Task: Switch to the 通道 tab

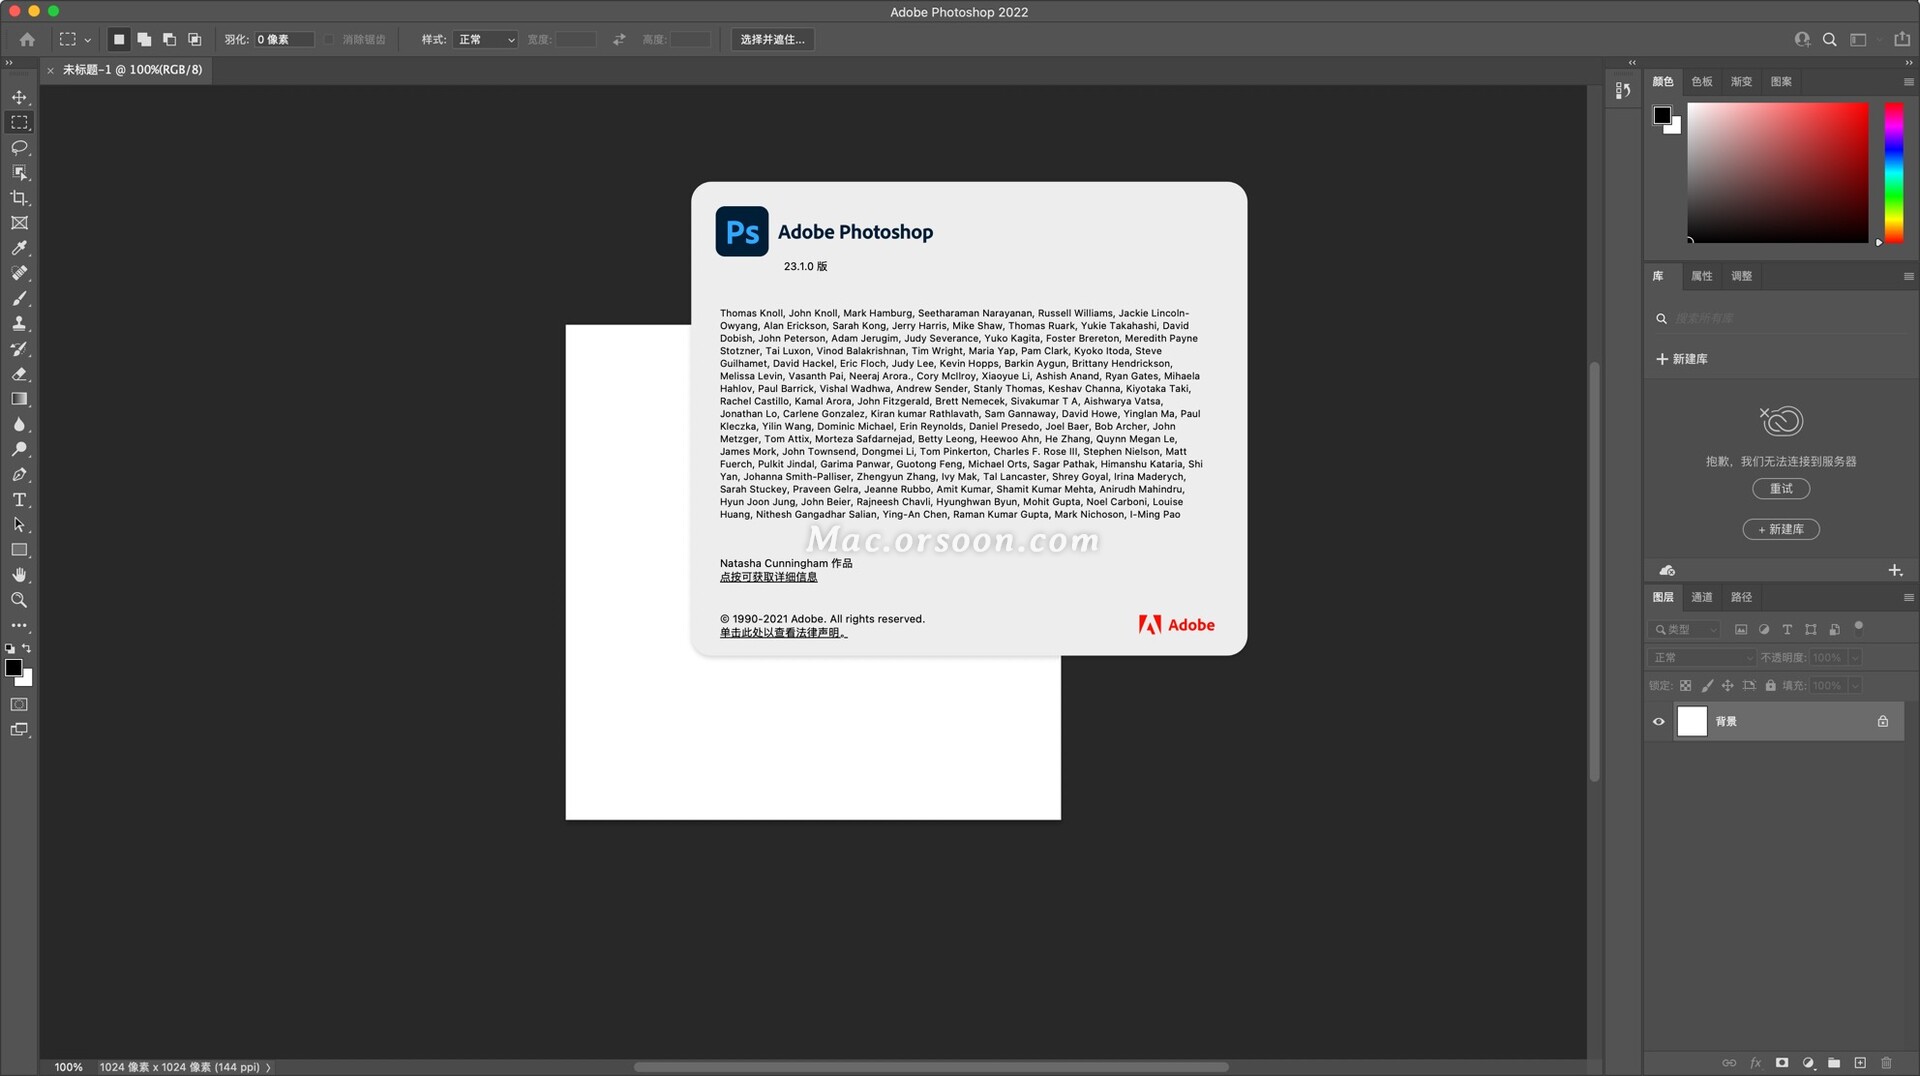Action: 1701,597
